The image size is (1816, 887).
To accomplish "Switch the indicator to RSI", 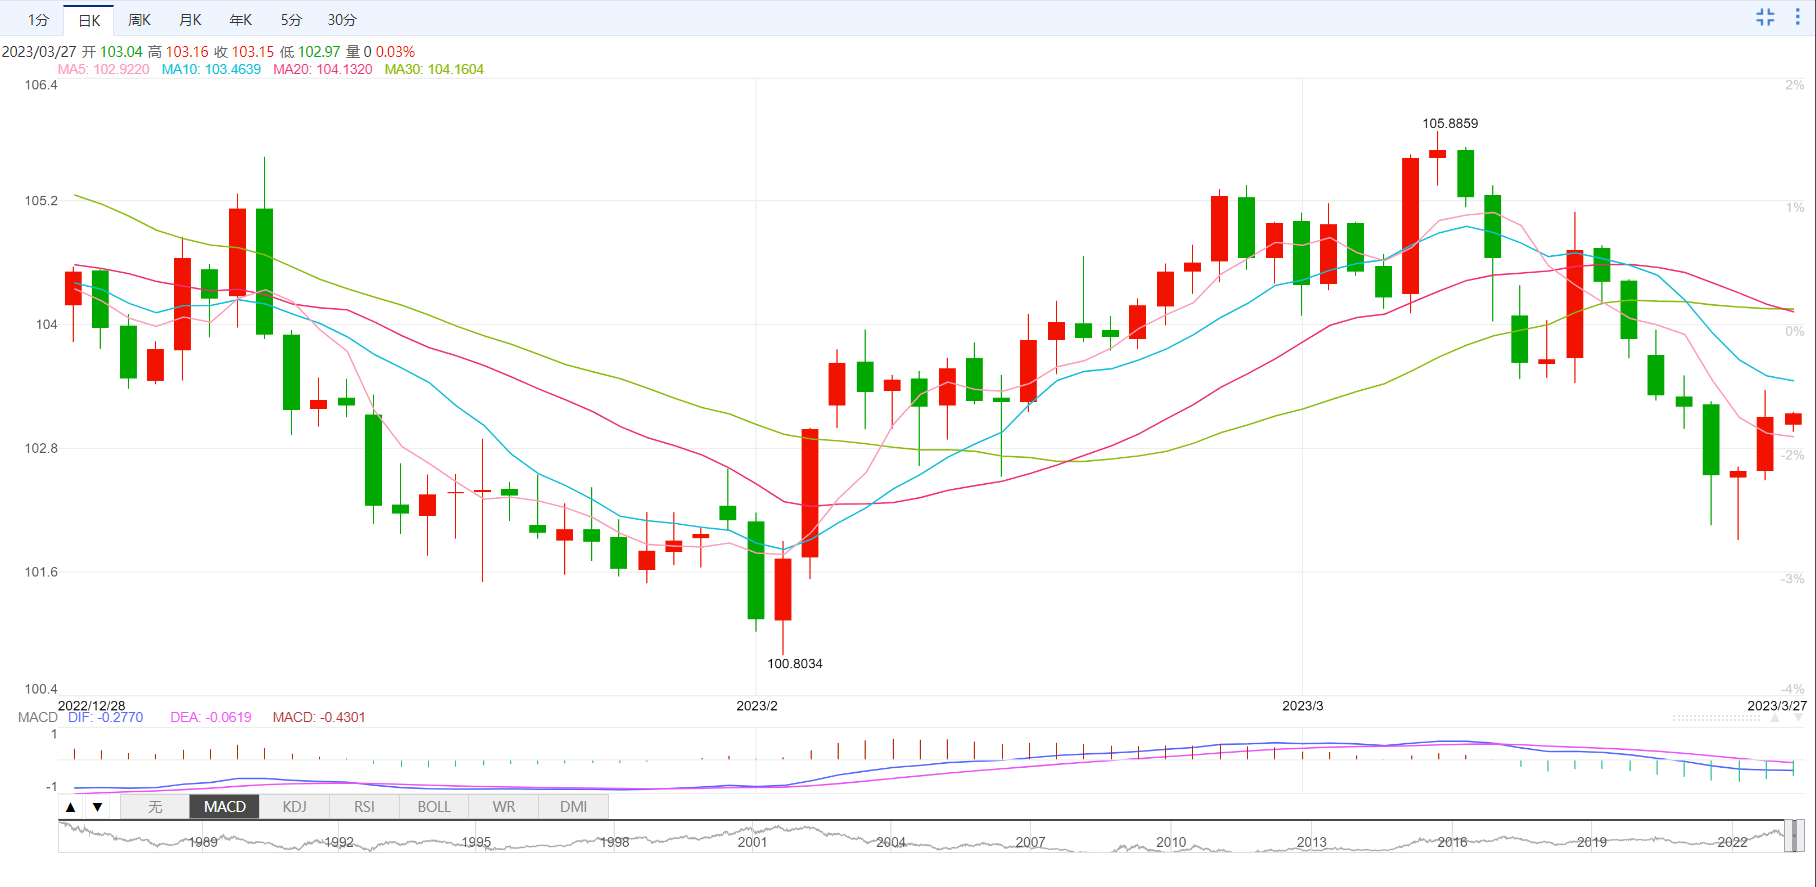I will pos(364,807).
